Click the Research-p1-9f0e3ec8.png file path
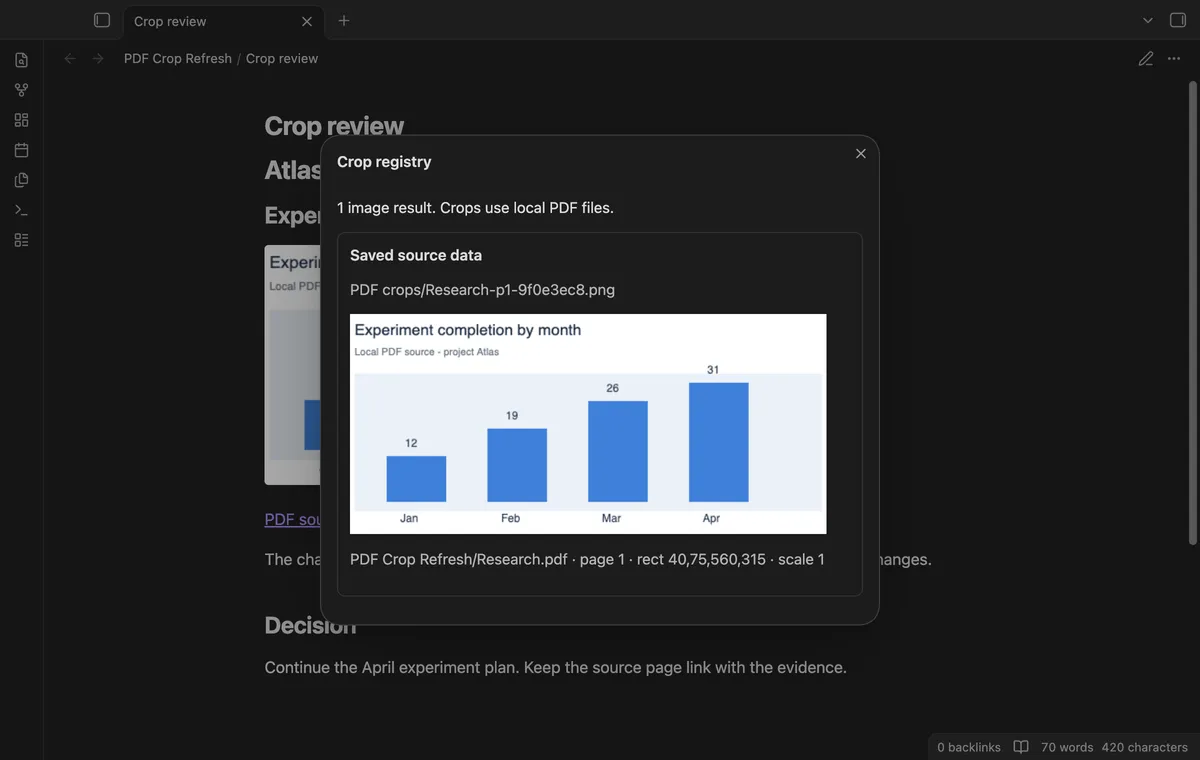 pyautogui.click(x=482, y=290)
